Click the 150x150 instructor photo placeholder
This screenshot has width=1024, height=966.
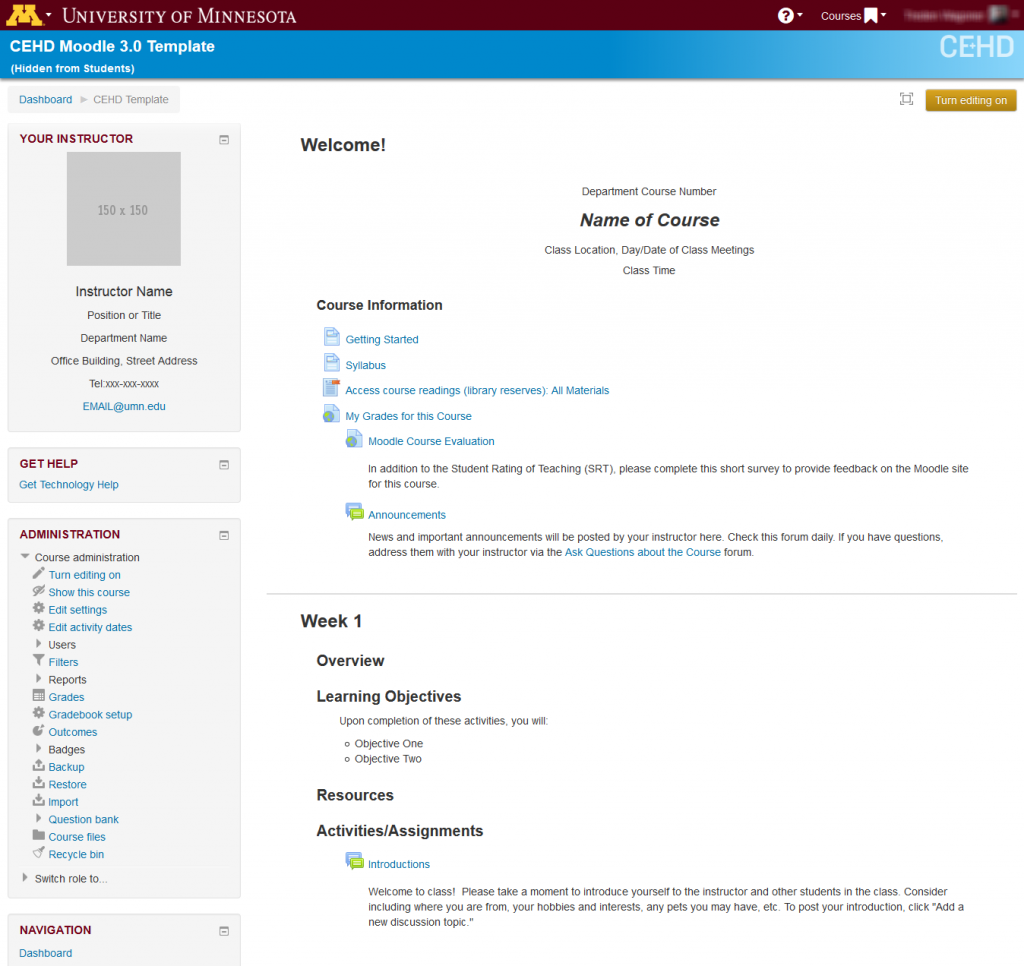click(123, 208)
